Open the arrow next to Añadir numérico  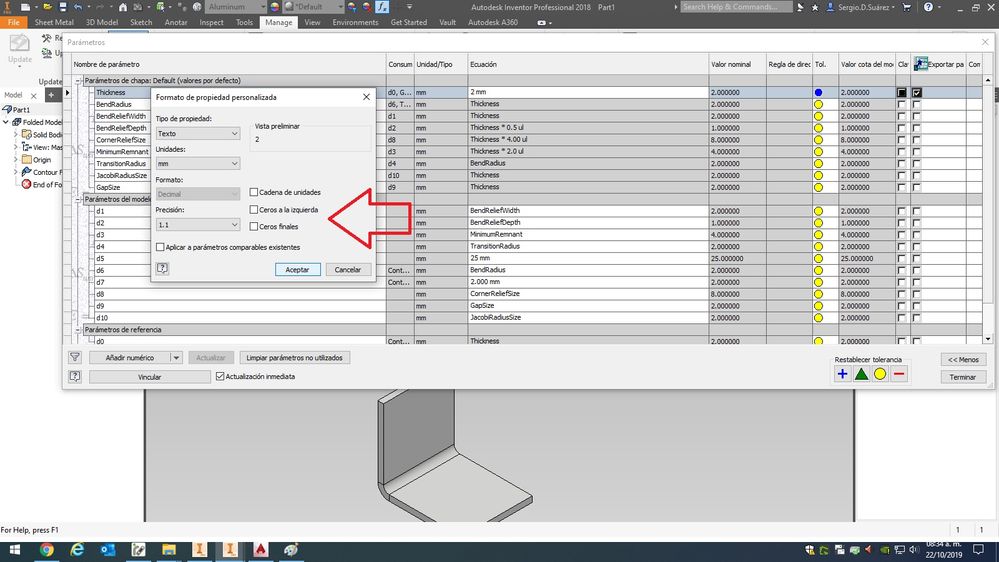(x=176, y=358)
